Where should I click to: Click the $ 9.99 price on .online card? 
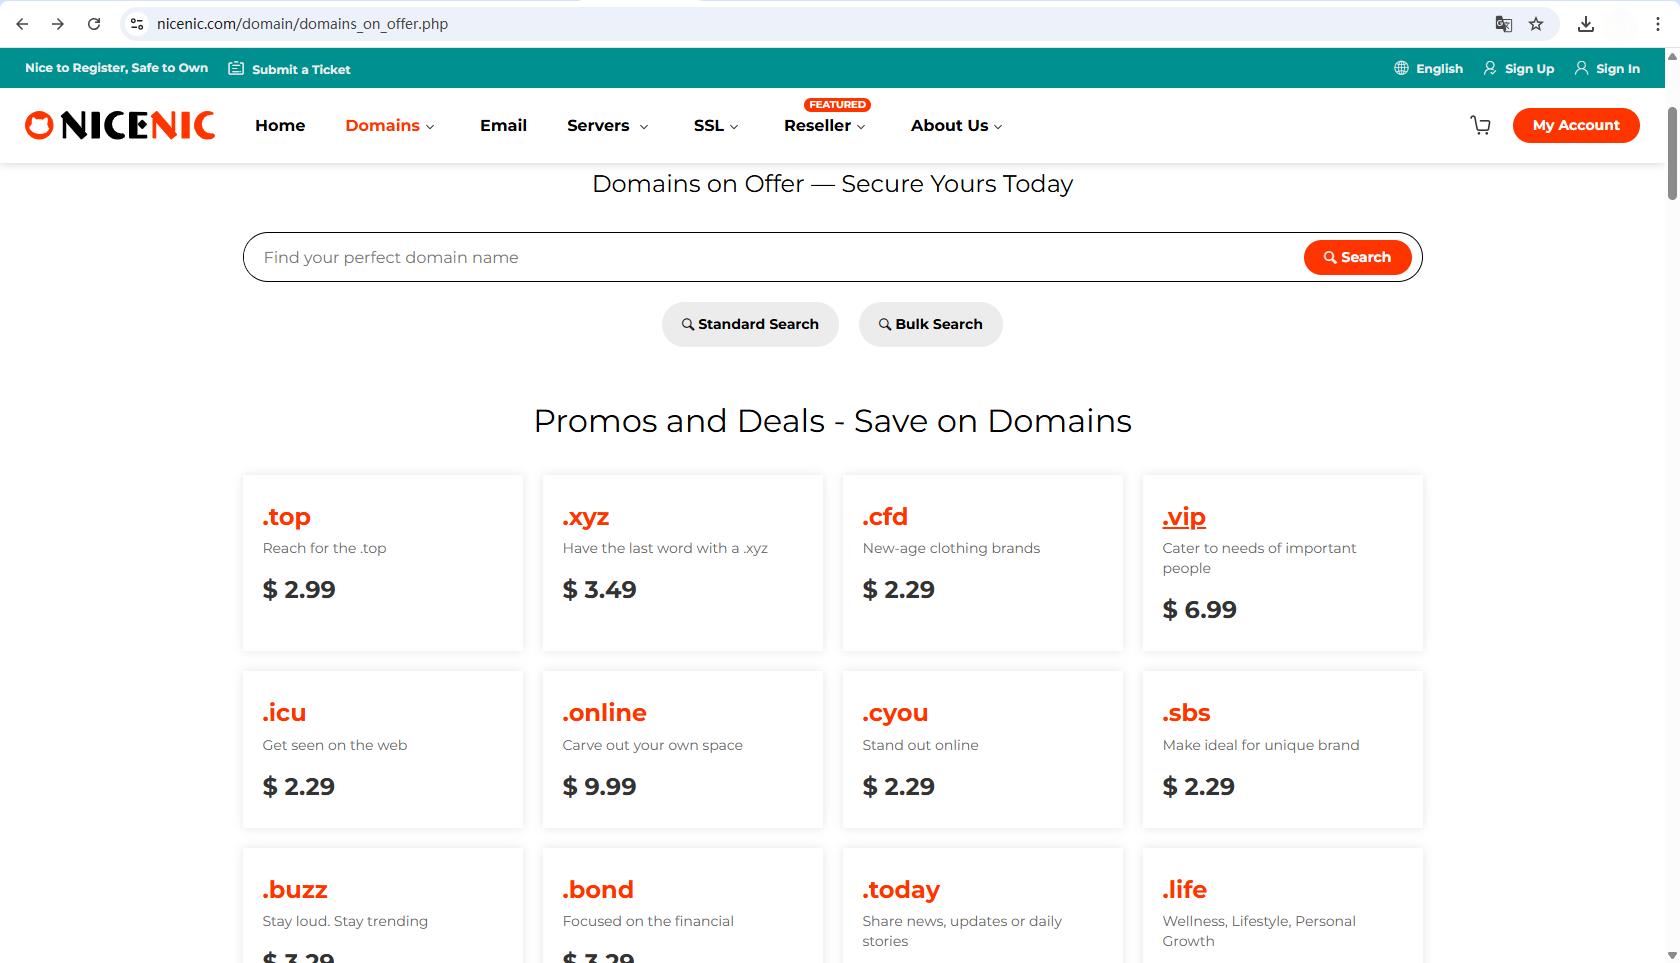599,787
